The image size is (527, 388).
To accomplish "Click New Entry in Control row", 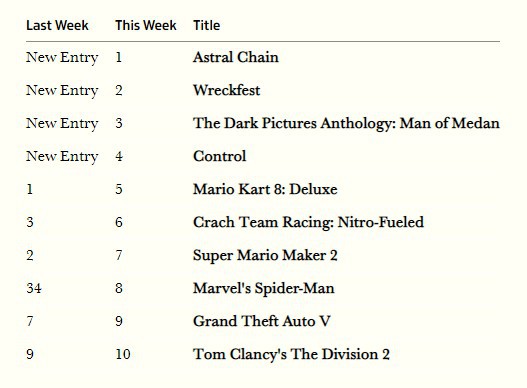I will pyautogui.click(x=62, y=157).
